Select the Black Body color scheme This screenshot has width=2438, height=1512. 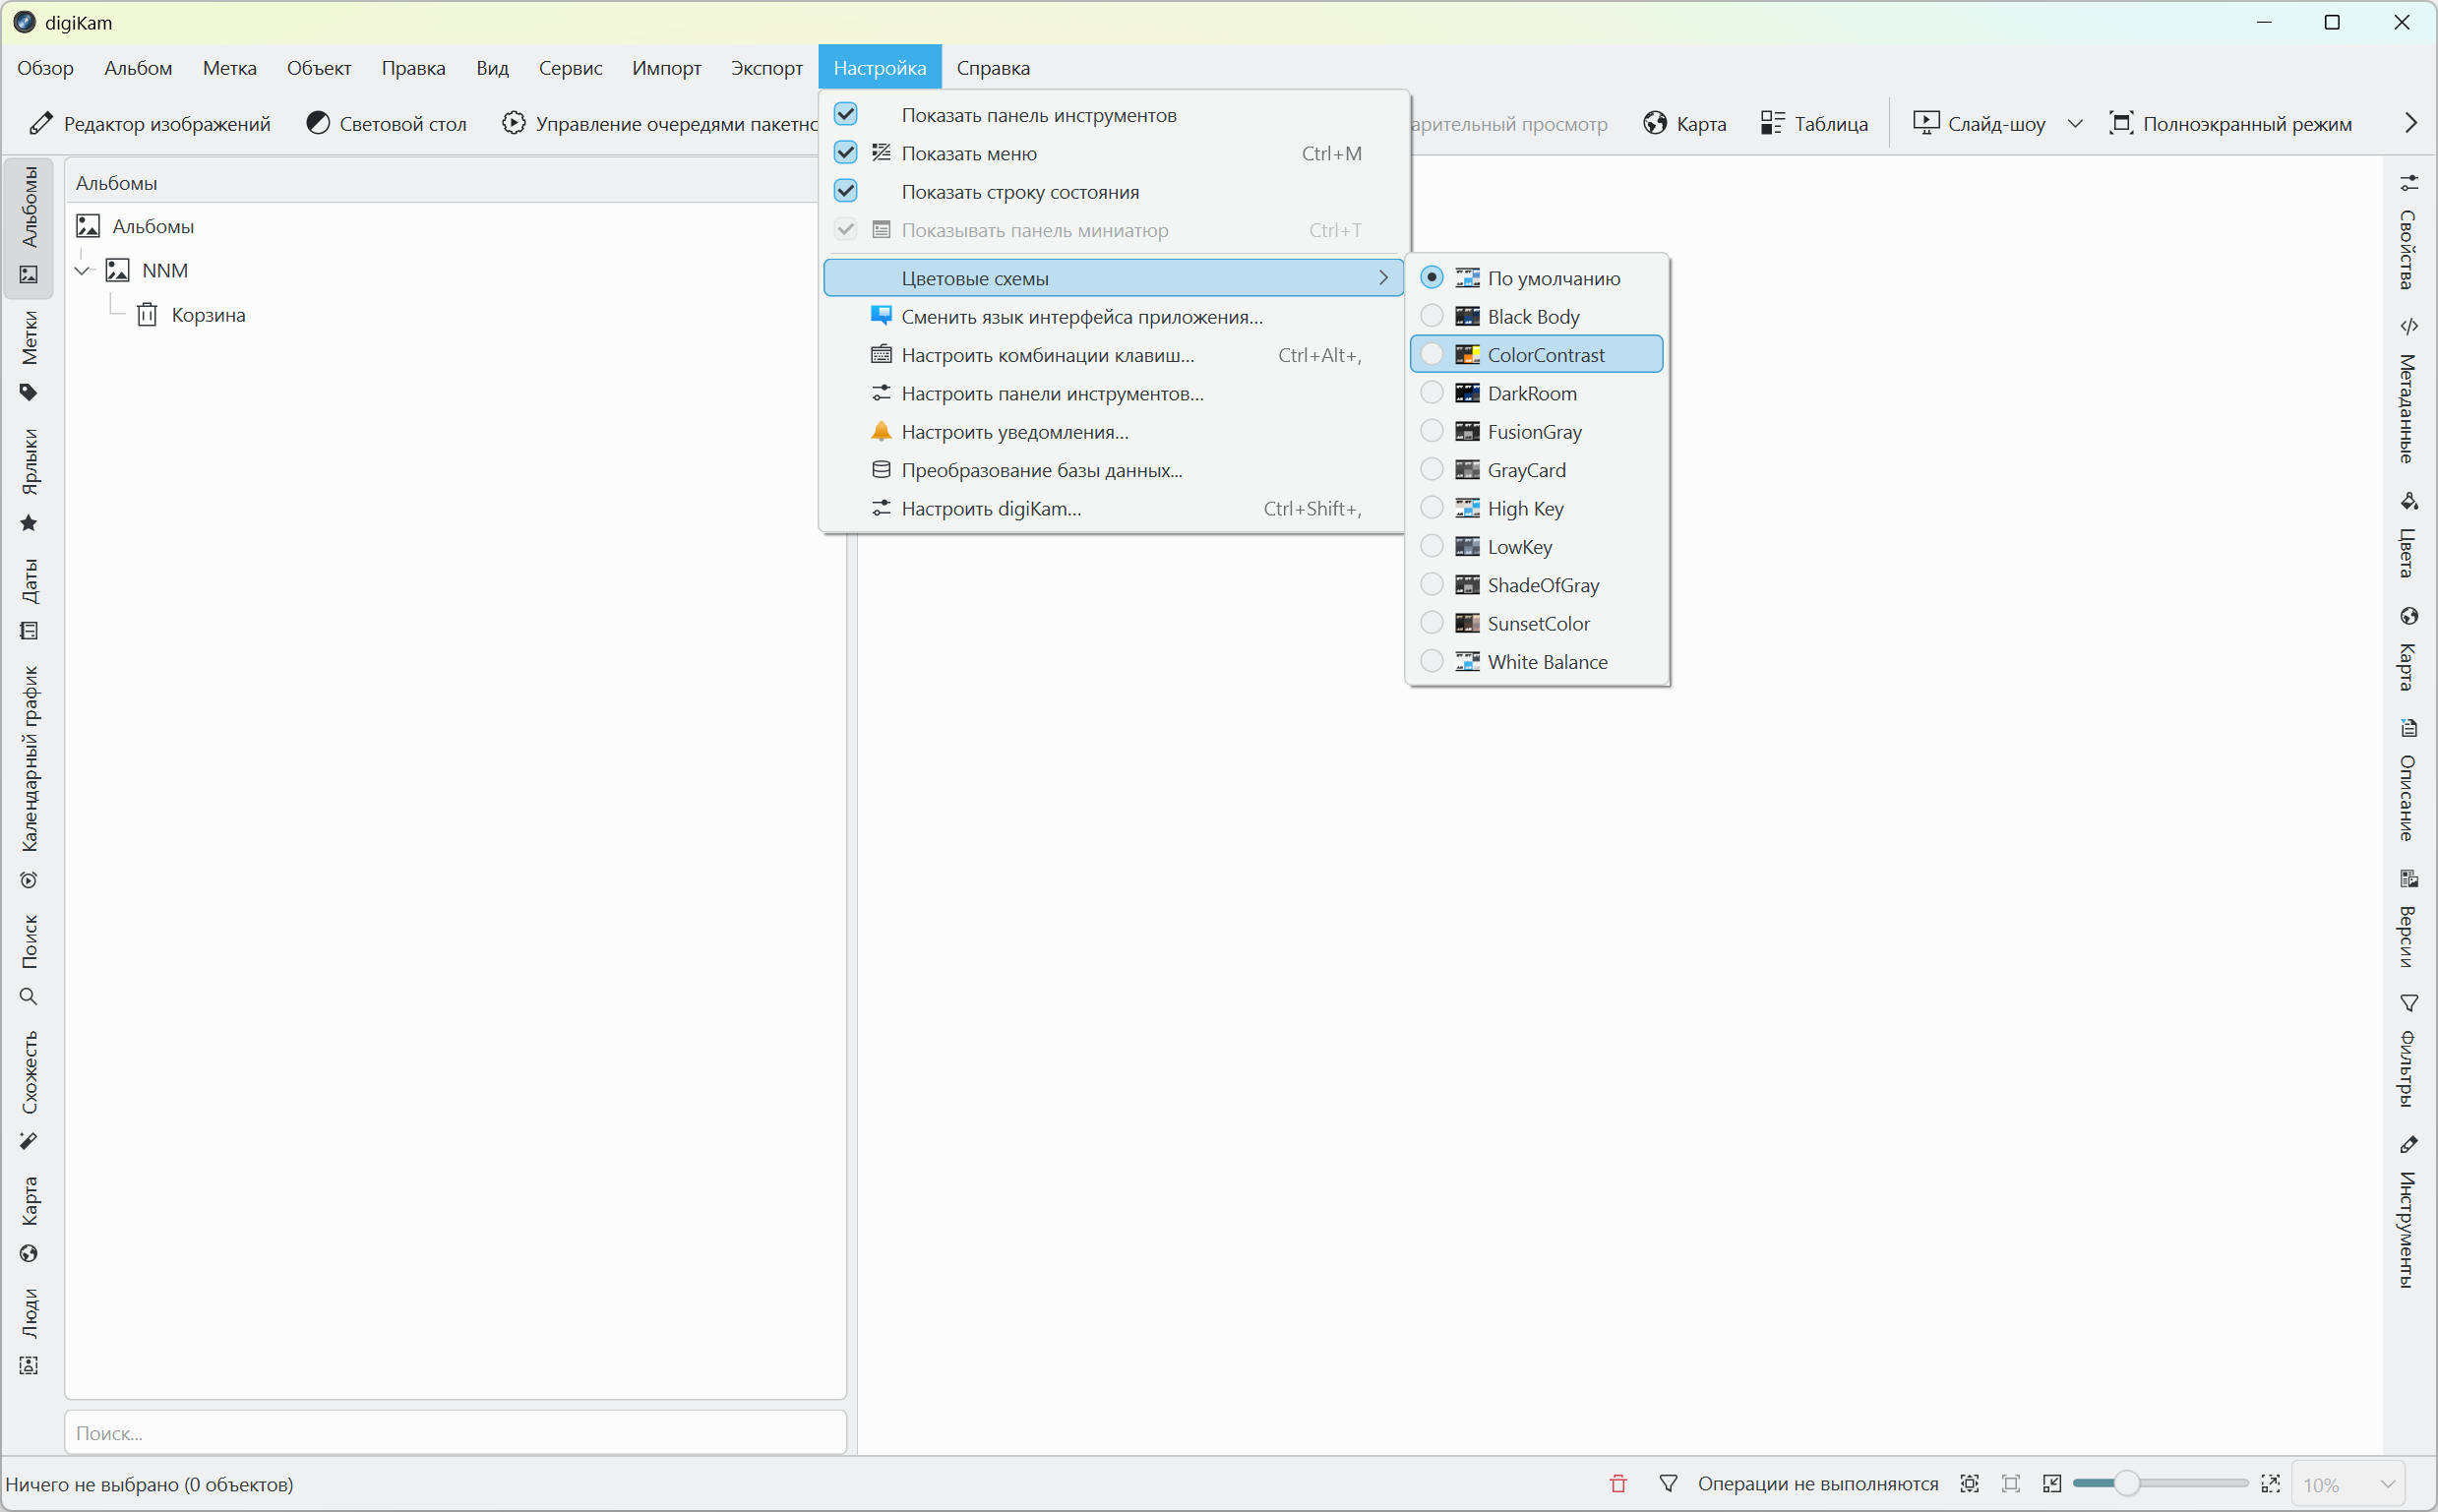coord(1537,316)
